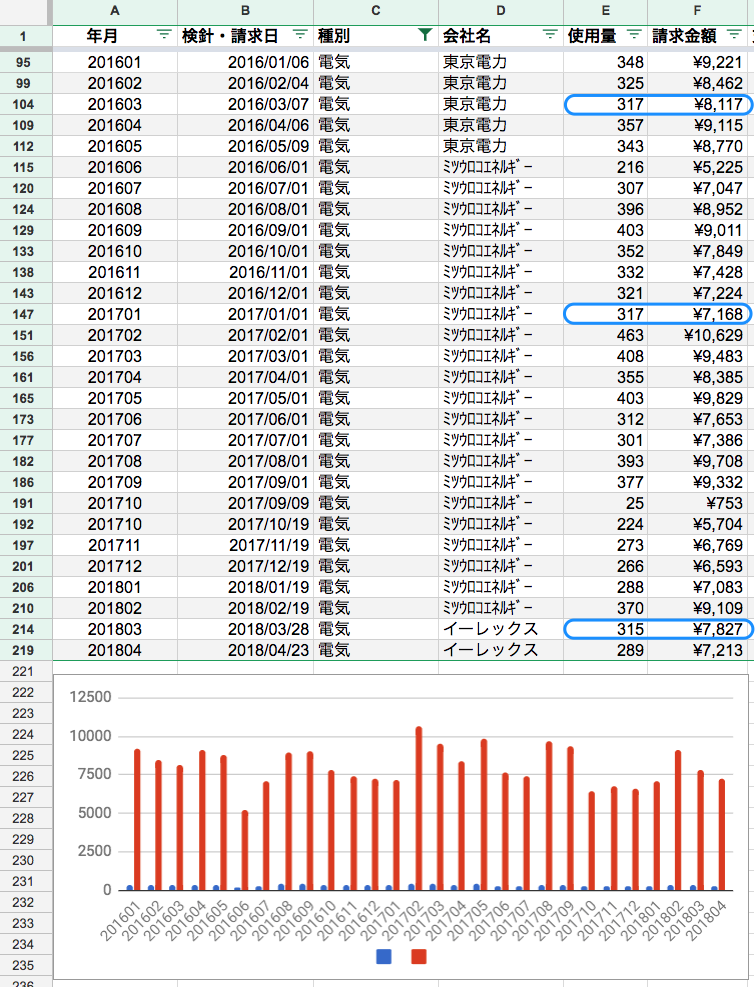Click red bar for 201606 in chart
The width and height of the screenshot is (755, 987).
coord(245,850)
